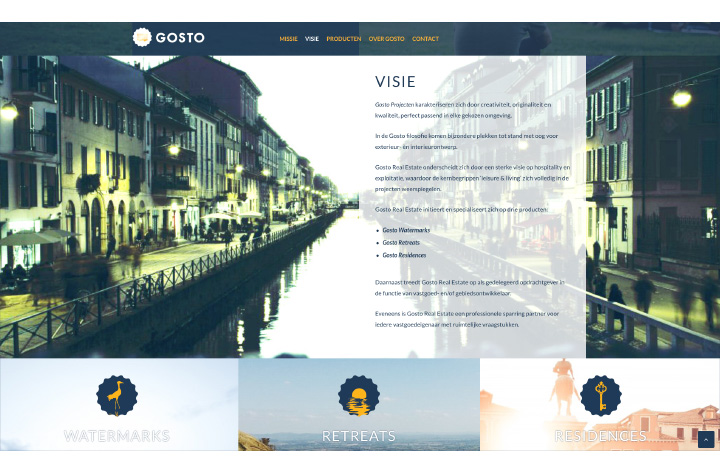720x473 pixels.
Task: Click the Gosto logo in the header
Action: 169,37
